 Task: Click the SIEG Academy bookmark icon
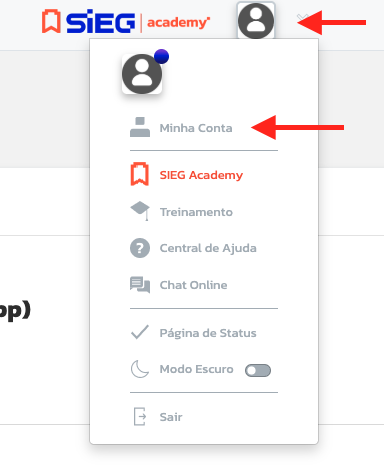point(140,174)
